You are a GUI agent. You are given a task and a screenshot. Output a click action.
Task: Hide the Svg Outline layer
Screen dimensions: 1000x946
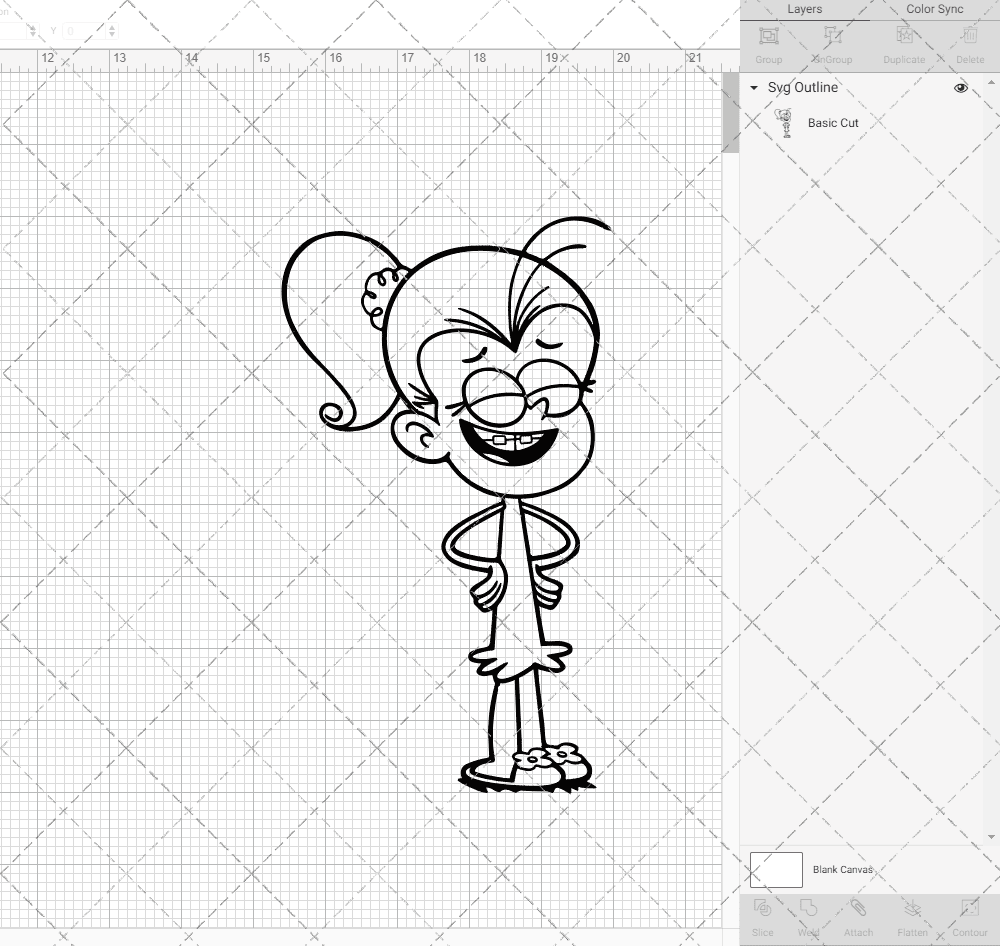coord(960,88)
